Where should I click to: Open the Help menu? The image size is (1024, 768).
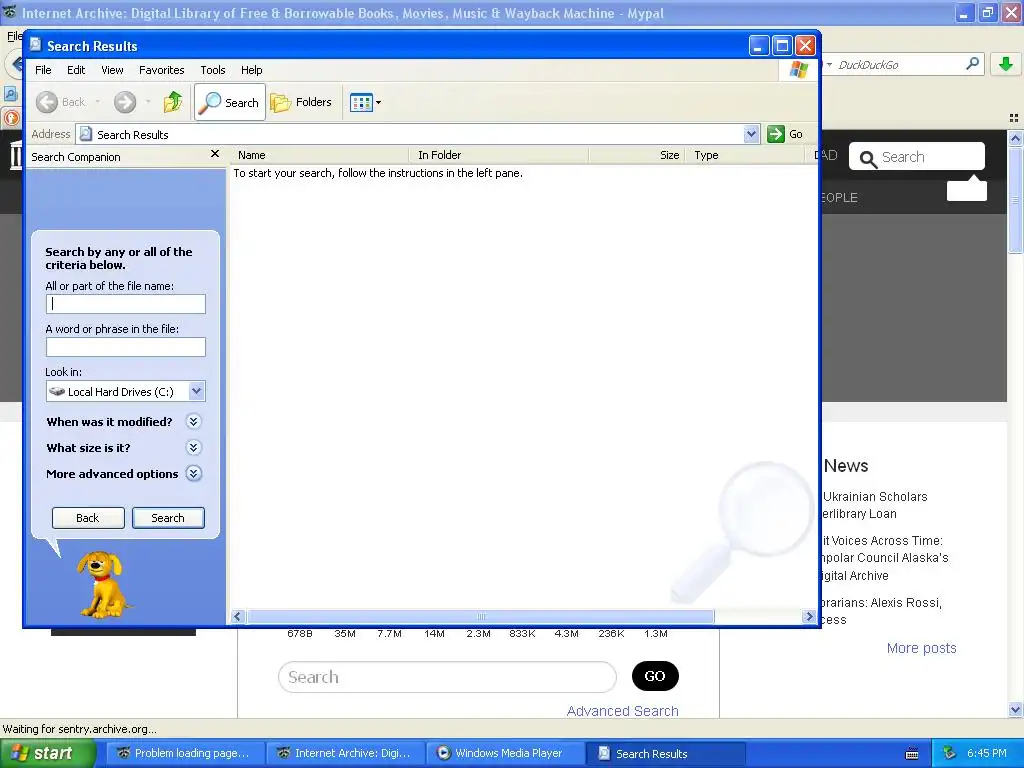[251, 70]
